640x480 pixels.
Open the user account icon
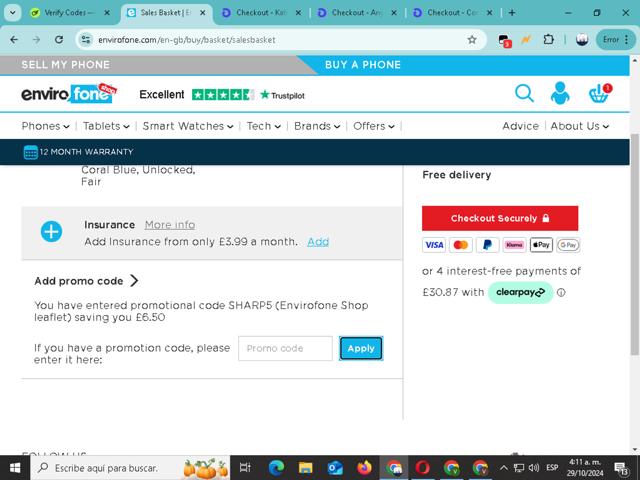click(560, 93)
